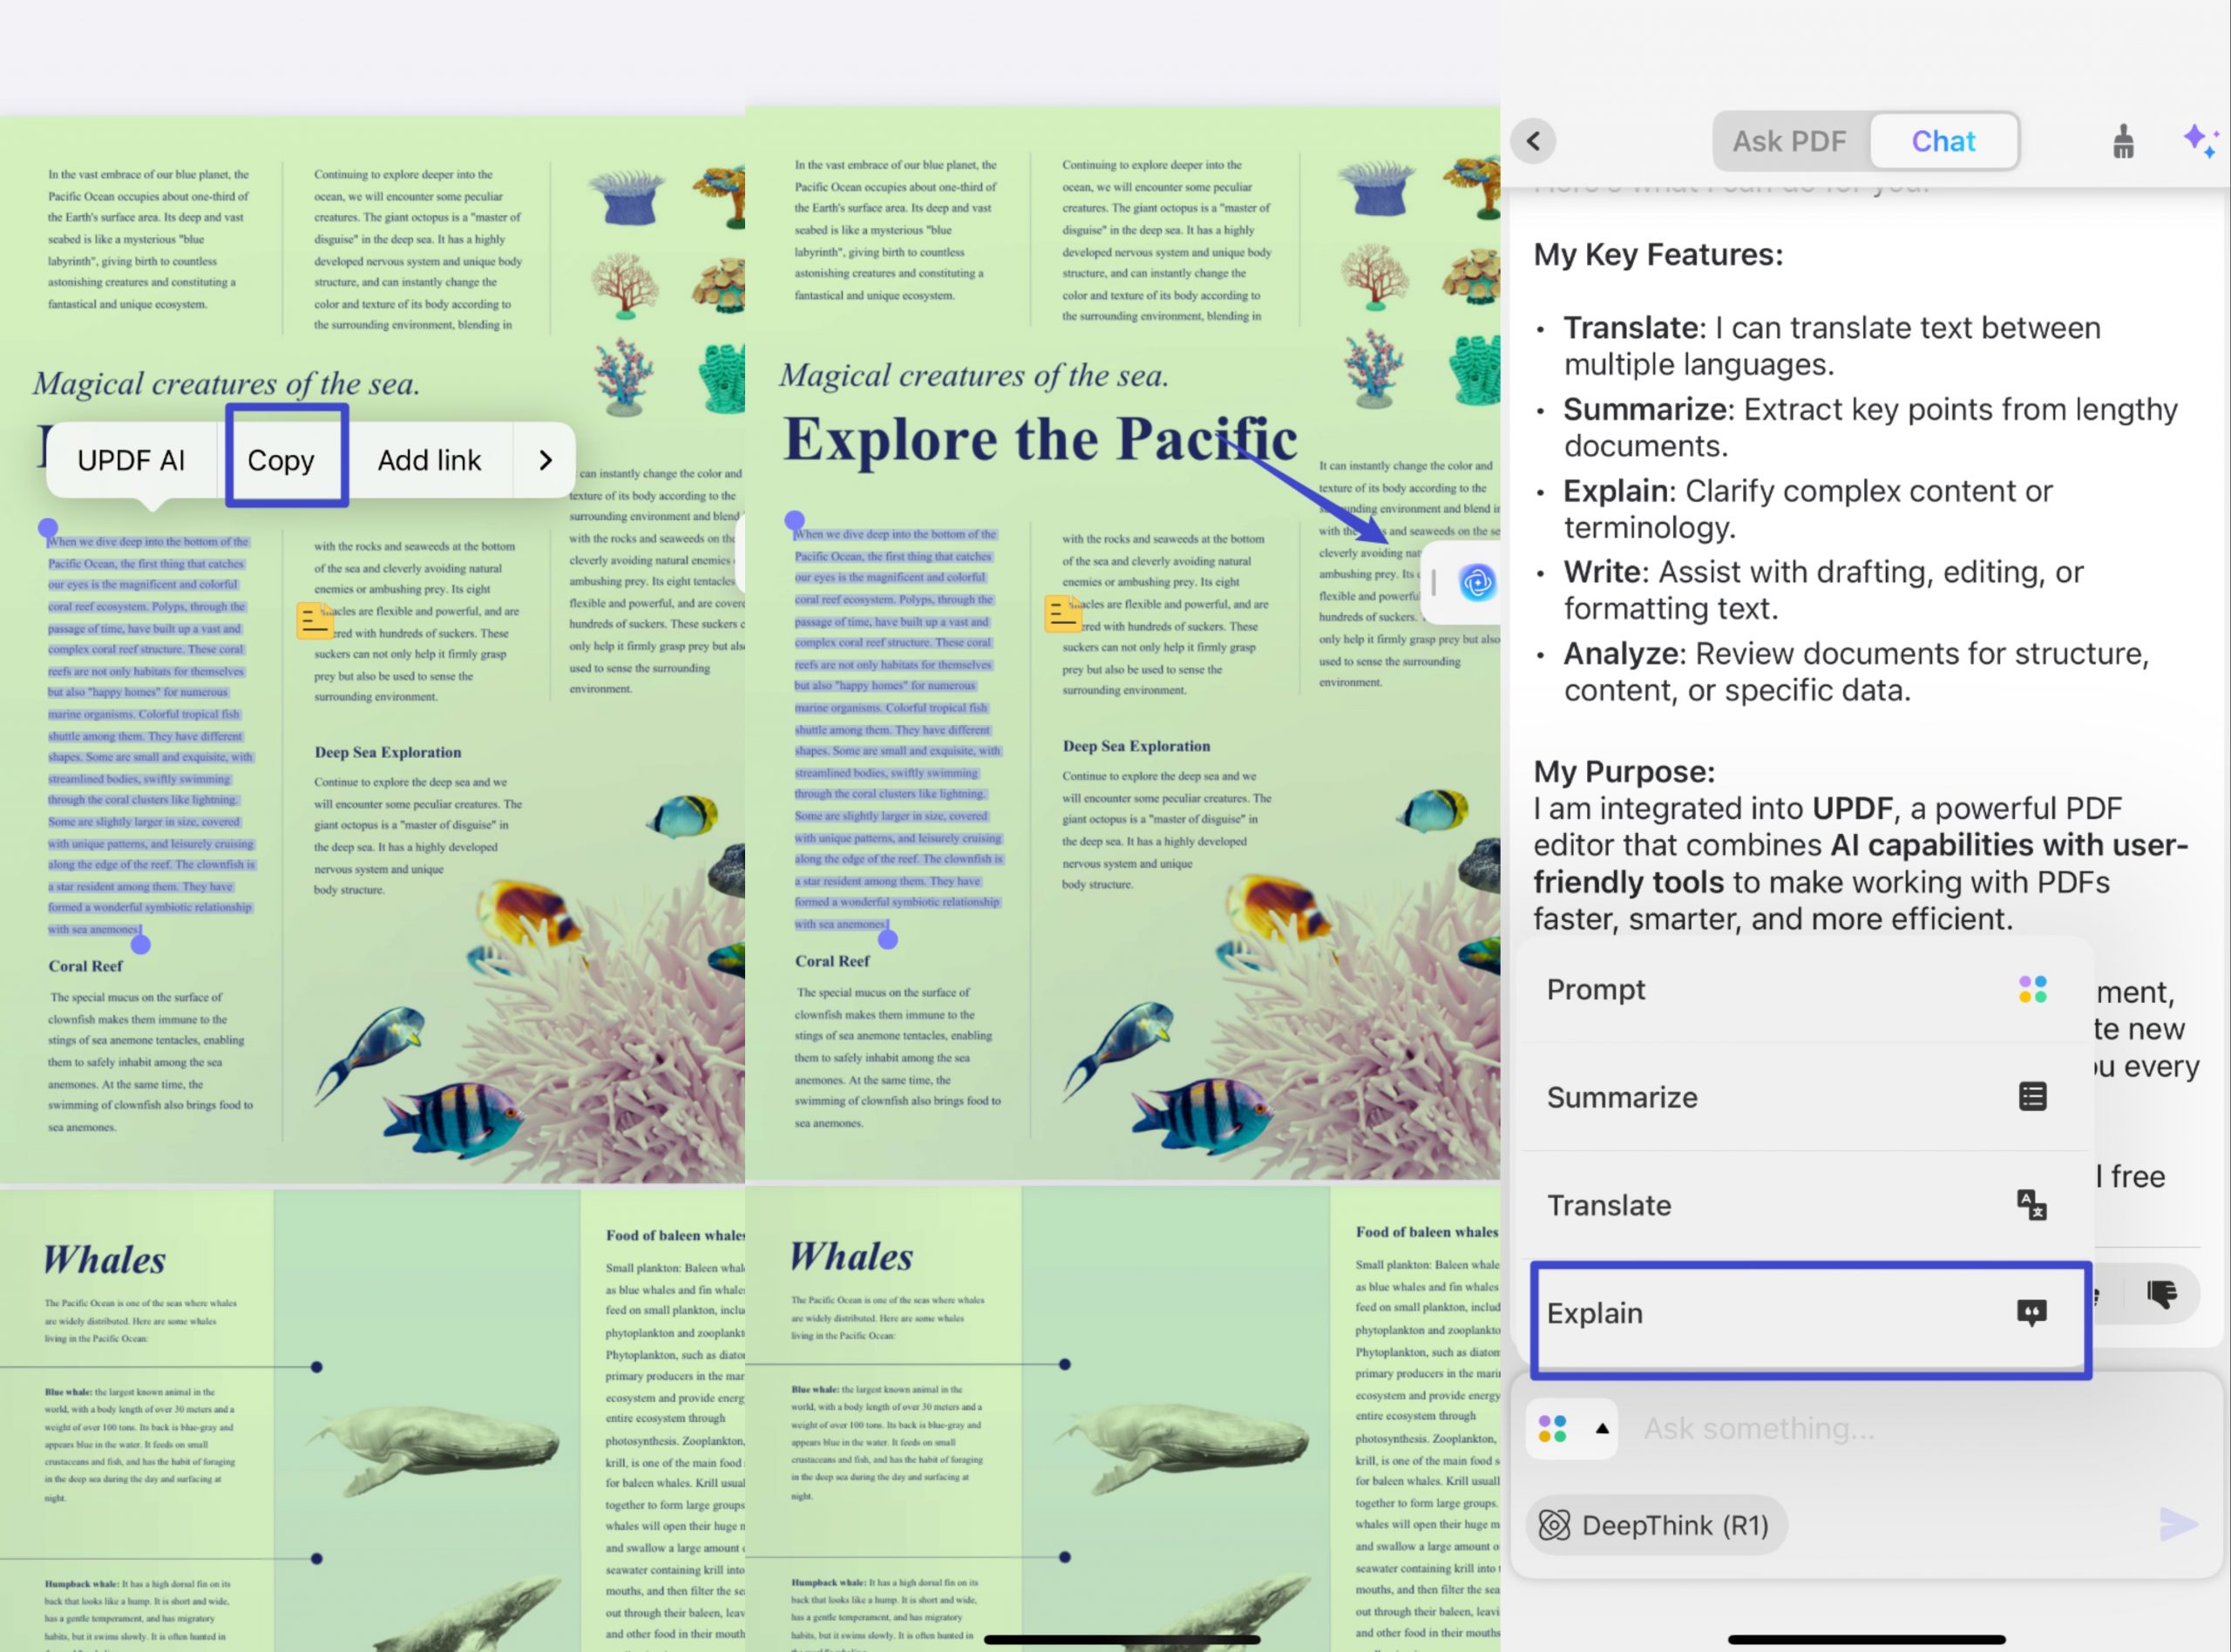Tap UPDF AI in the selection popup

tap(131, 460)
